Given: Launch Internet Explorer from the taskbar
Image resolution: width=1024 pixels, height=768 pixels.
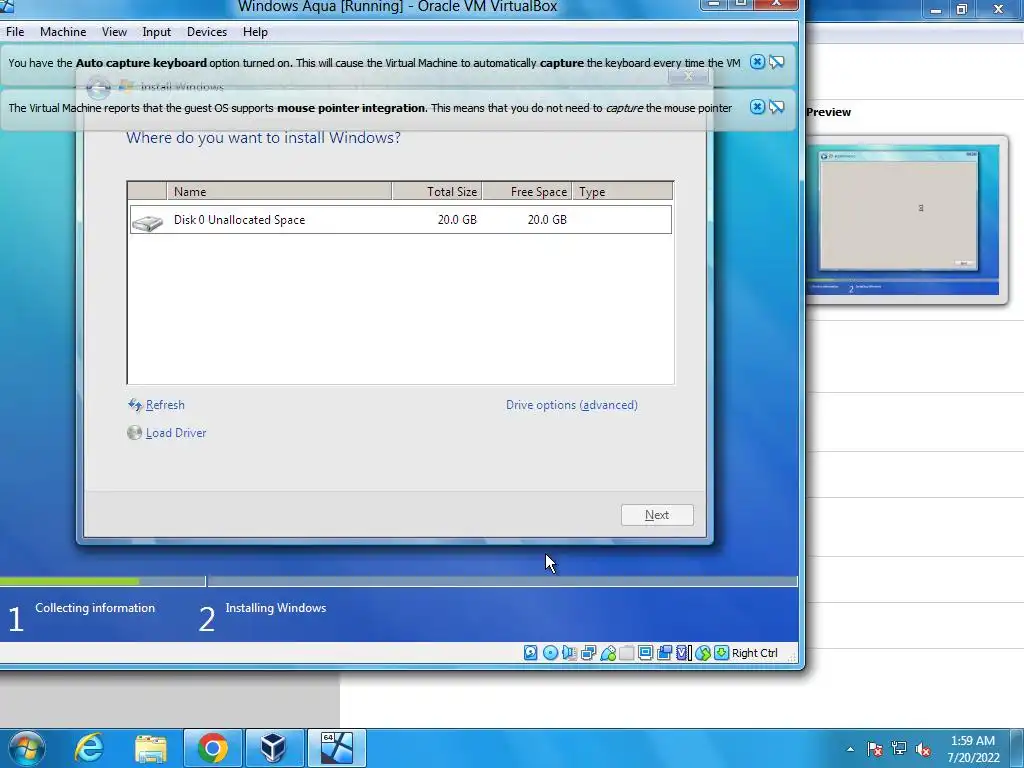Looking at the screenshot, I should (x=89, y=748).
